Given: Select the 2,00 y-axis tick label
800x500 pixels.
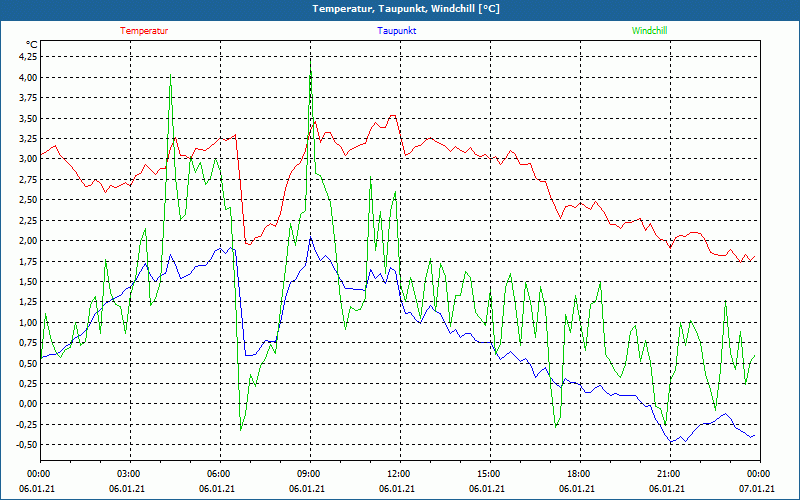Looking at the screenshot, I should coord(27,241).
